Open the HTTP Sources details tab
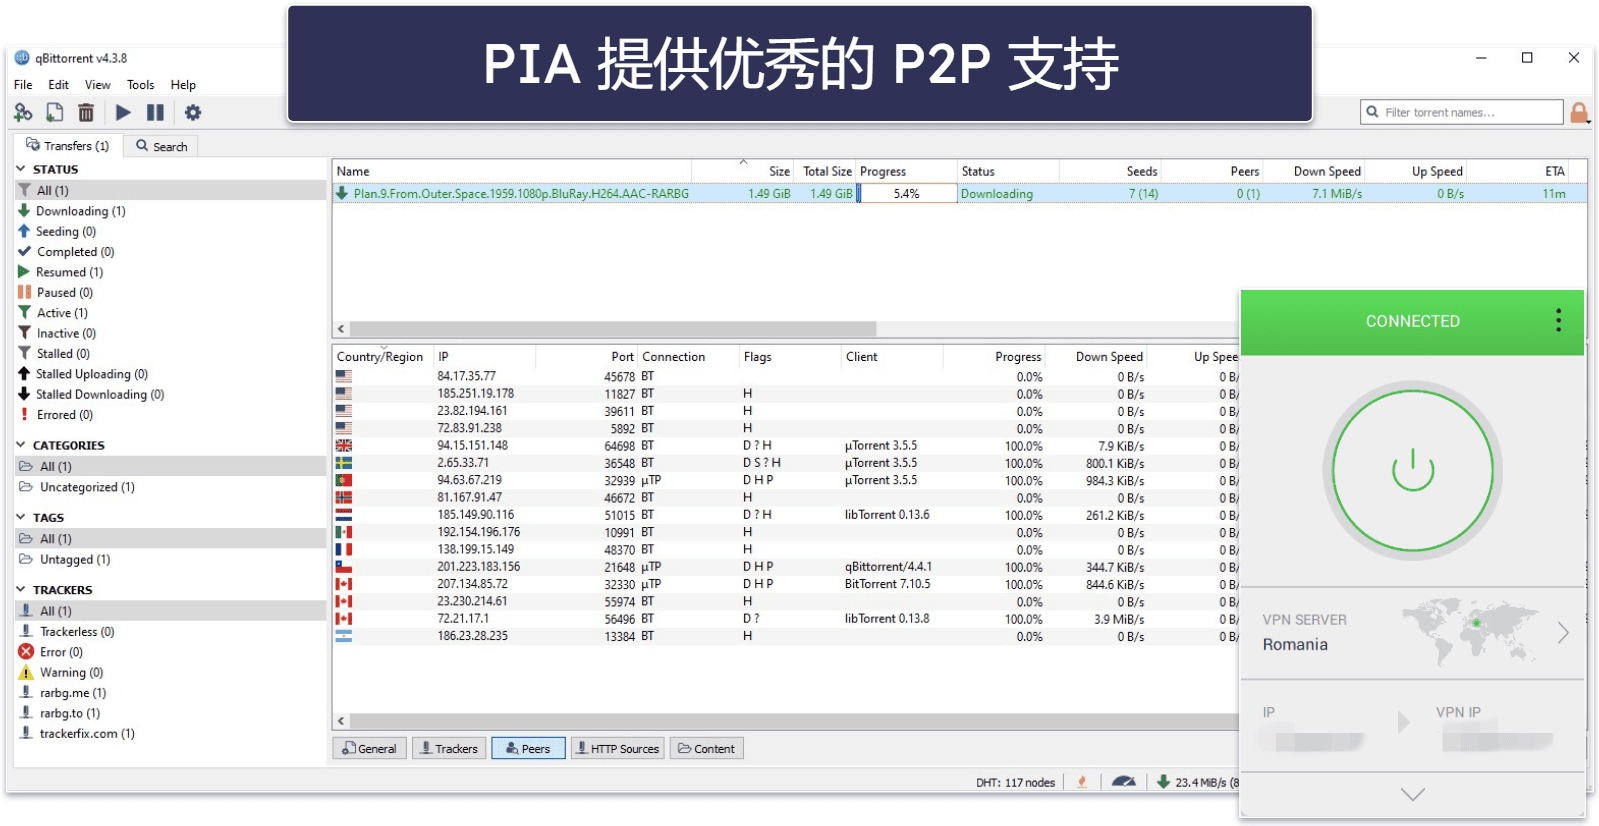Image resolution: width=1599 pixels, height=826 pixels. 617,749
